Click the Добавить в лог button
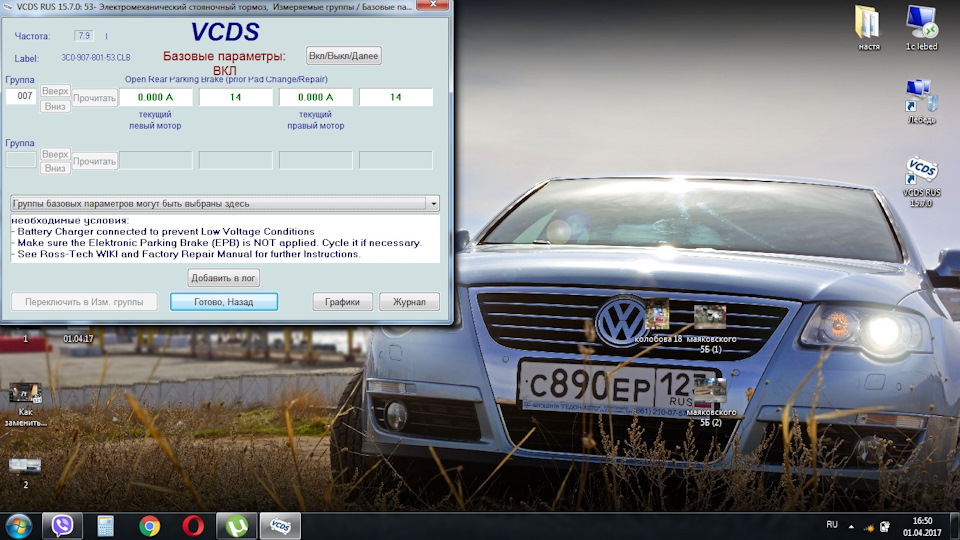The image size is (960, 540). [223, 278]
